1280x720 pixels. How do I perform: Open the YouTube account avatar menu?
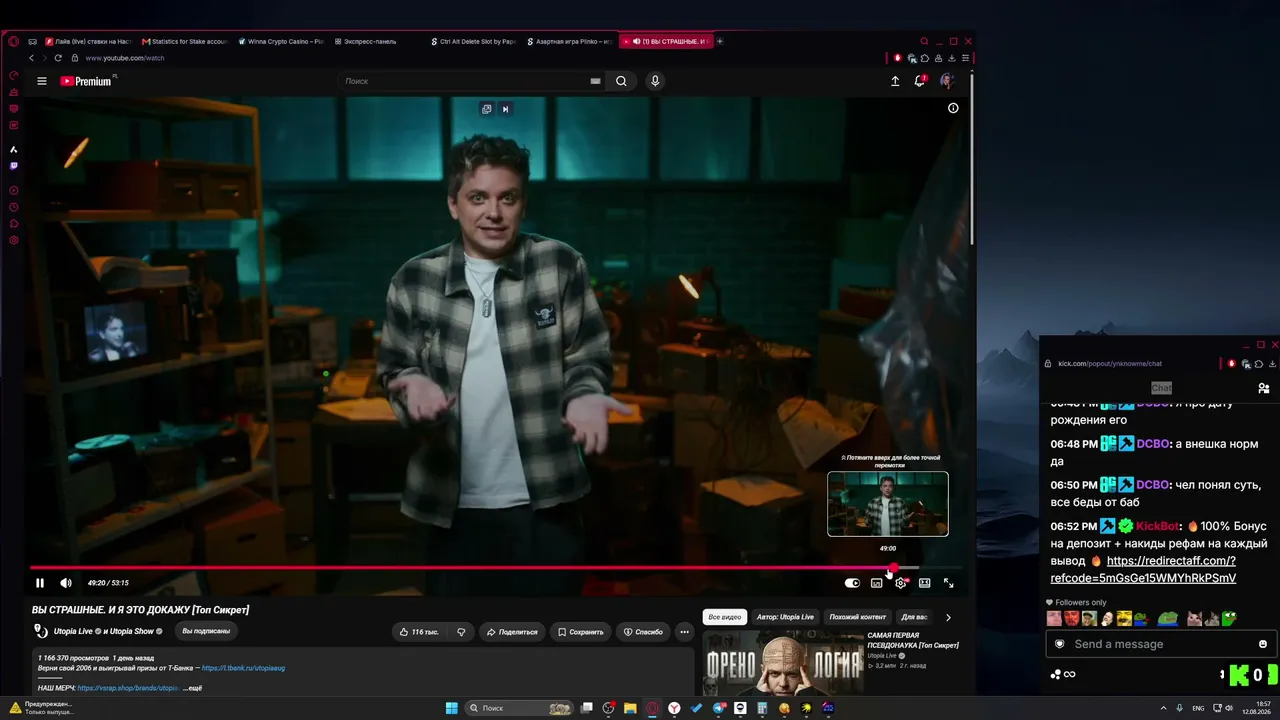[947, 81]
